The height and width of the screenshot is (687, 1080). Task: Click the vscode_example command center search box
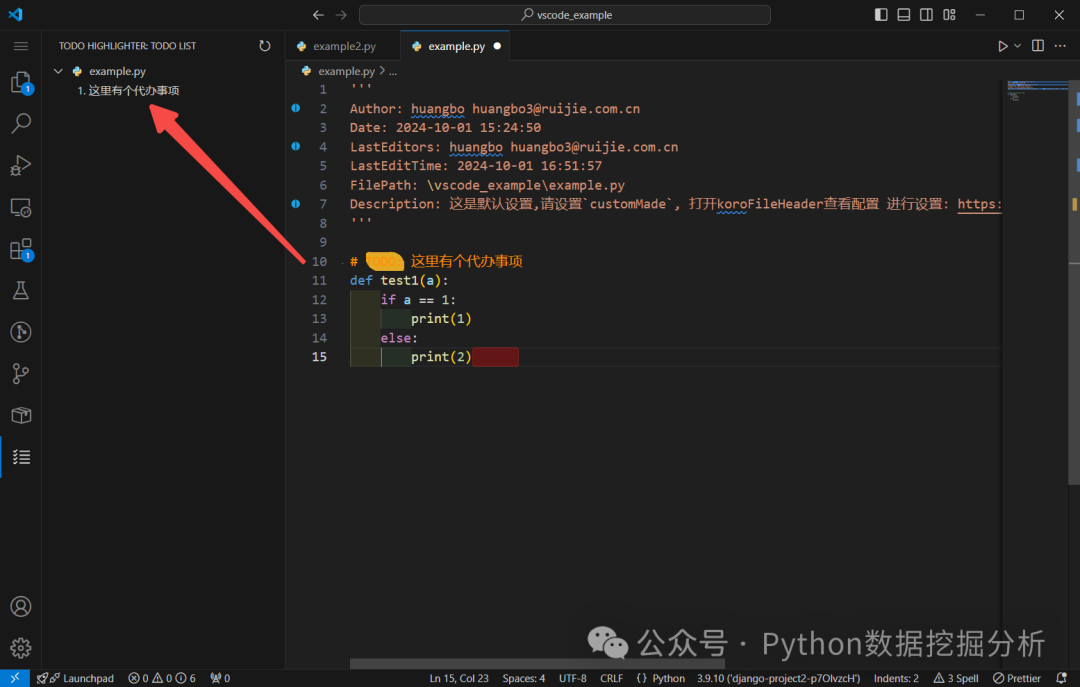coord(565,14)
